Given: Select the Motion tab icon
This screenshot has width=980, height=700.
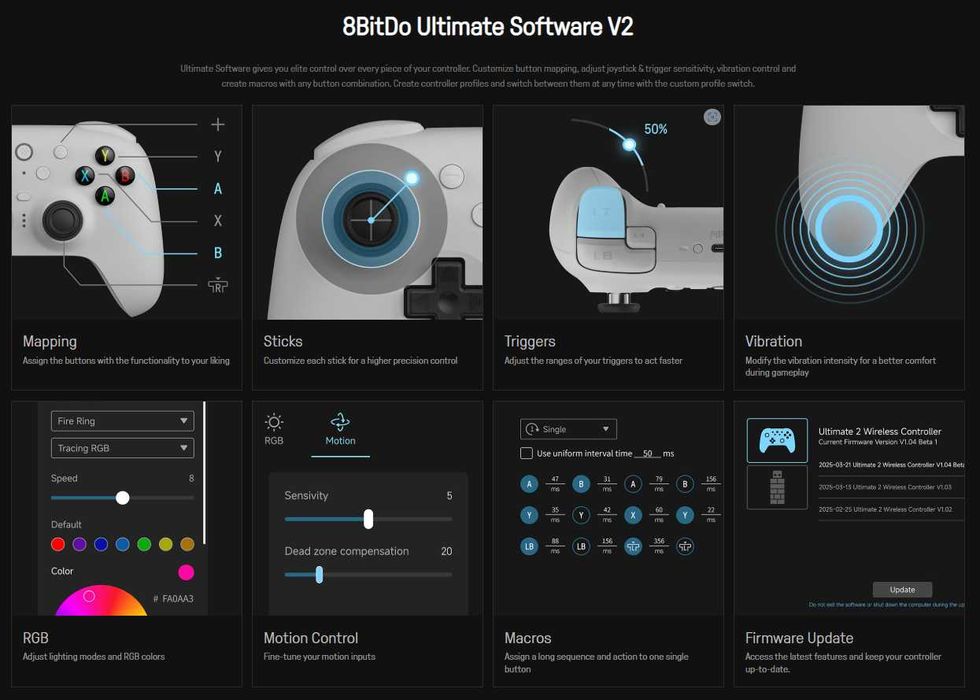Looking at the screenshot, I should pyautogui.click(x=340, y=422).
